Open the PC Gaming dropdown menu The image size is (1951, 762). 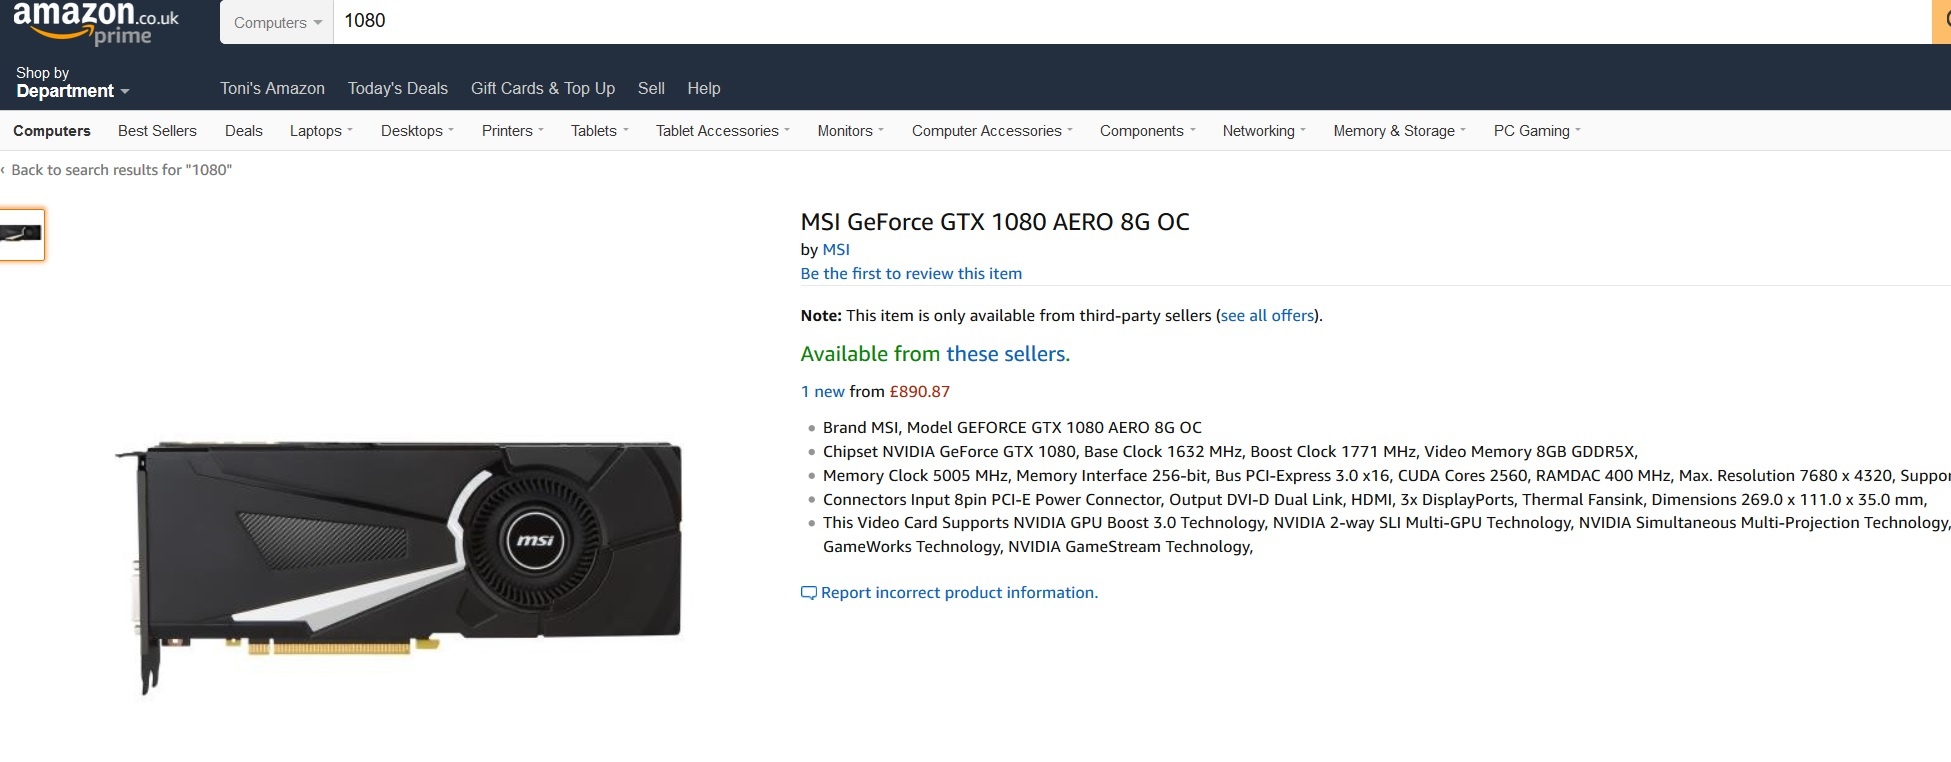[x=1537, y=131]
